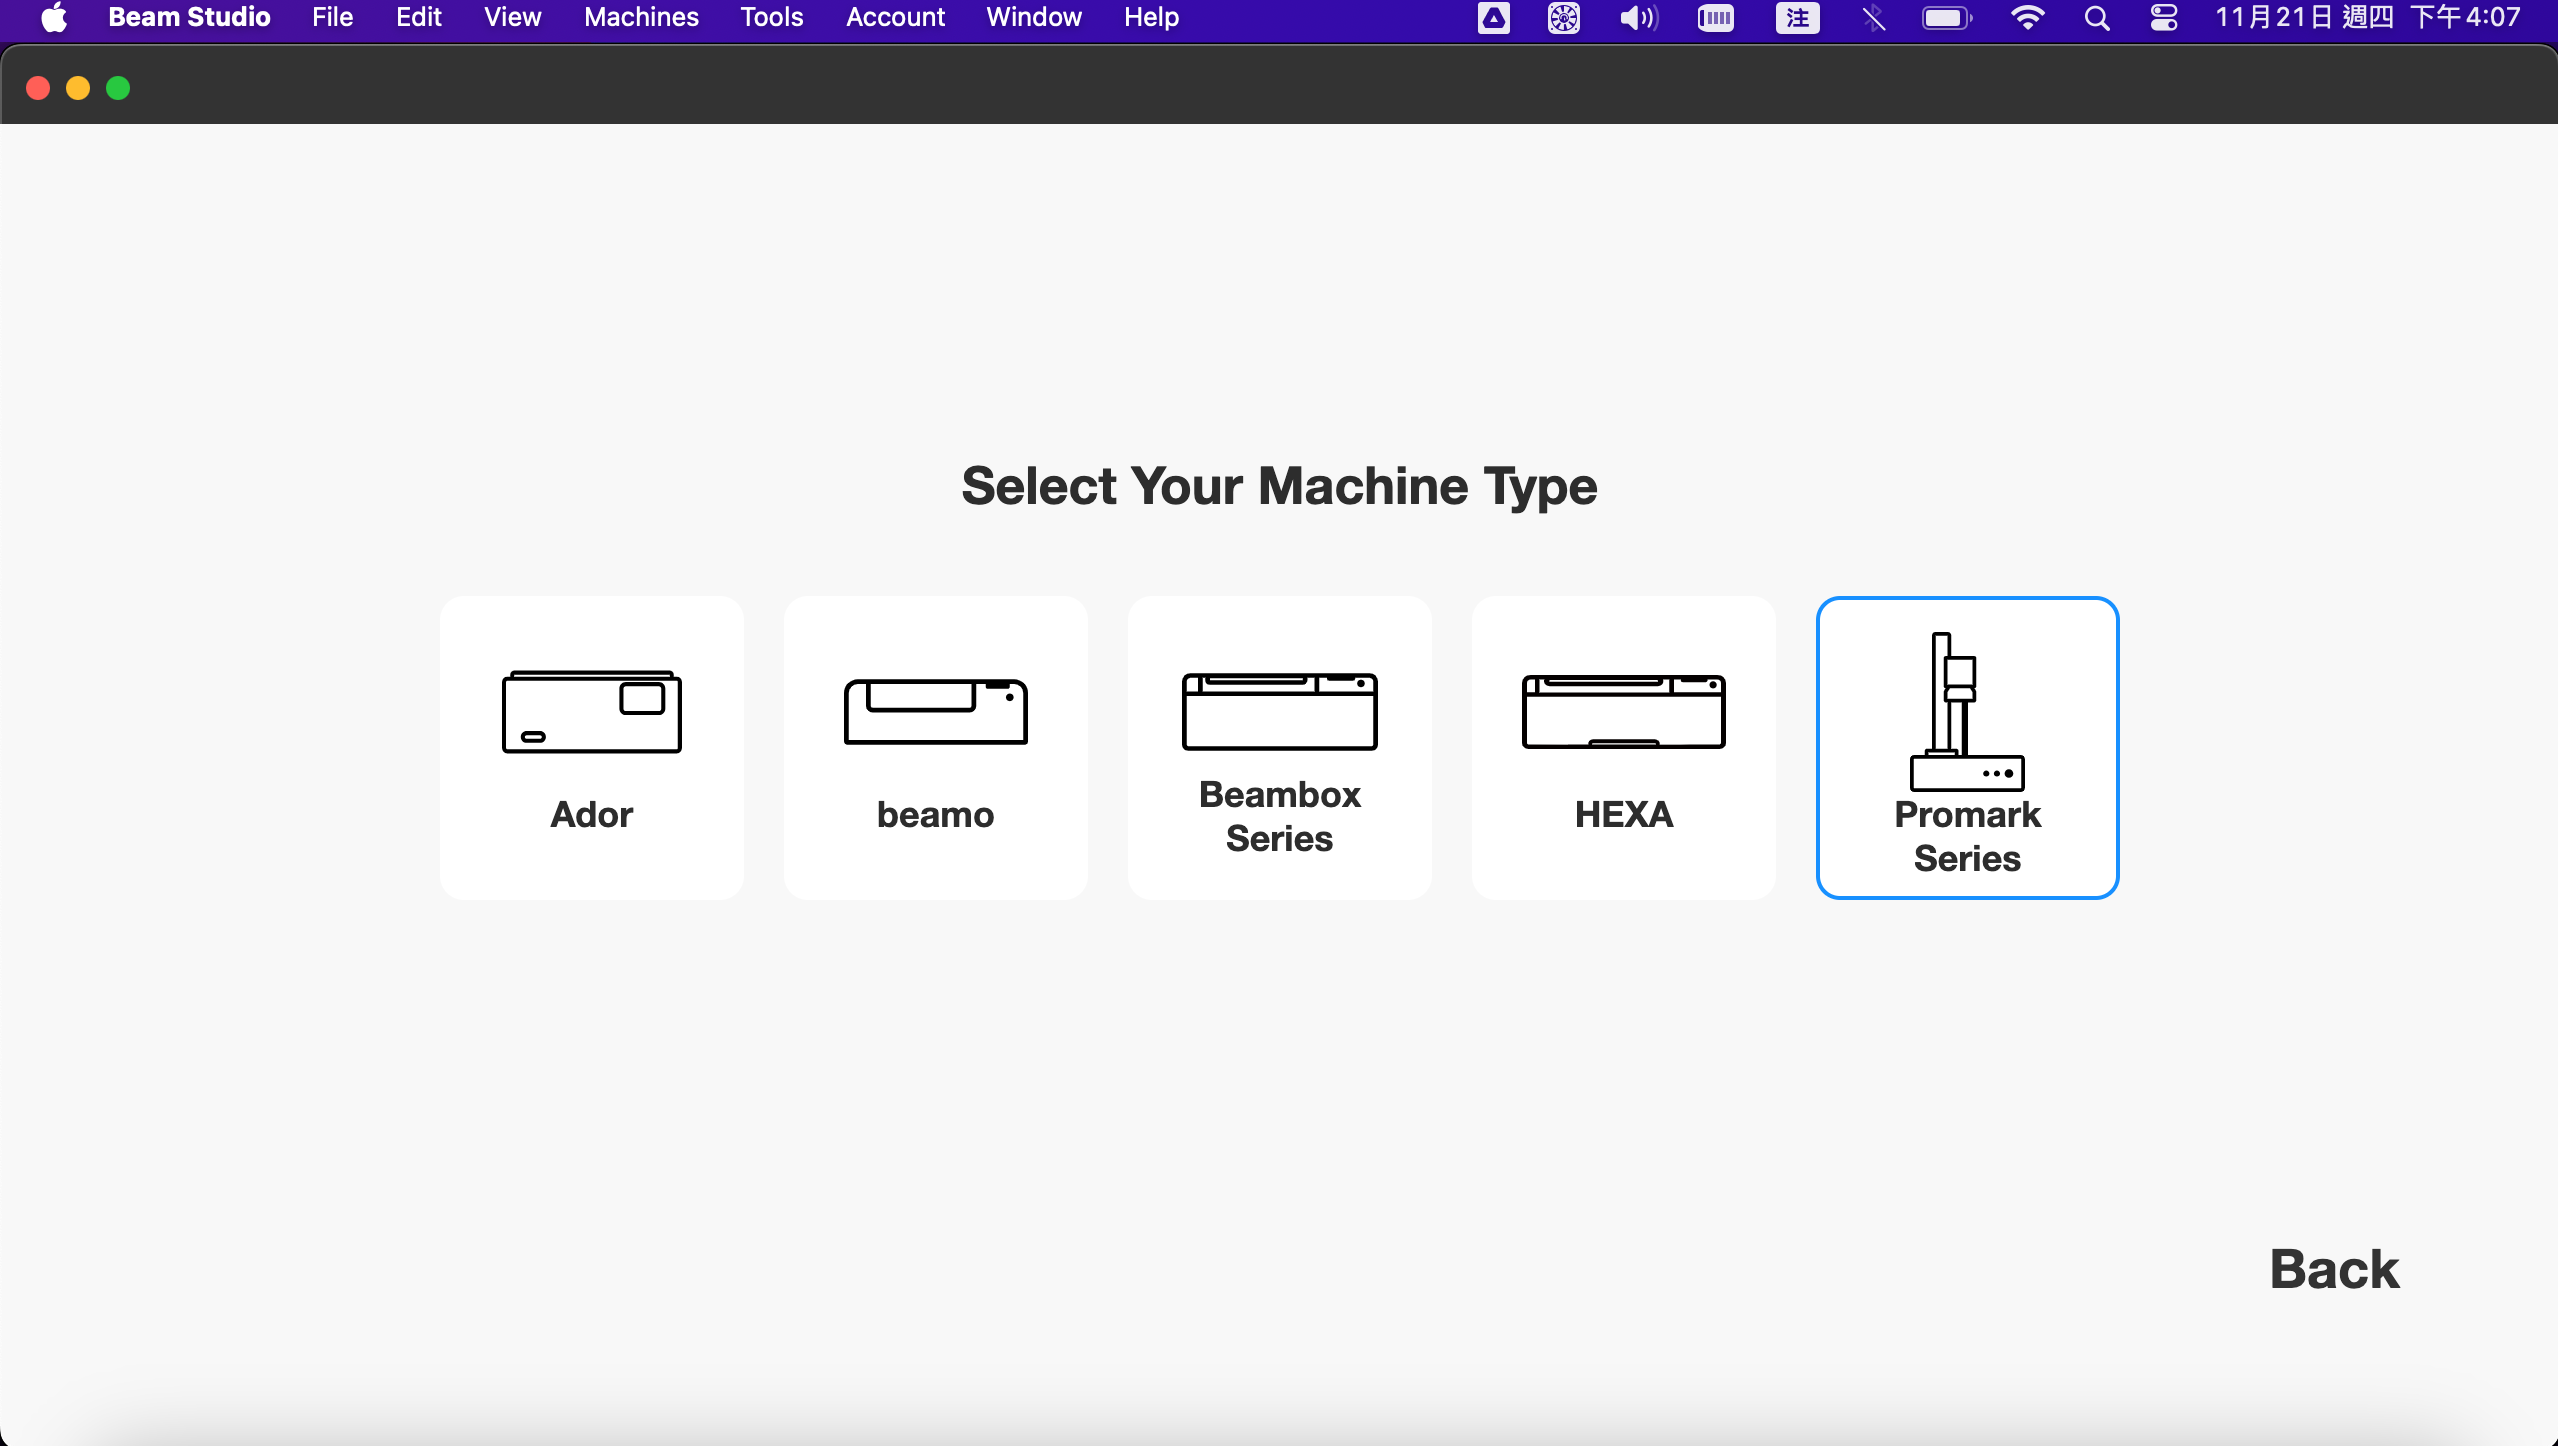This screenshot has width=2558, height=1446.
Task: Open Spotlight search in the menu bar
Action: coord(2097,18)
